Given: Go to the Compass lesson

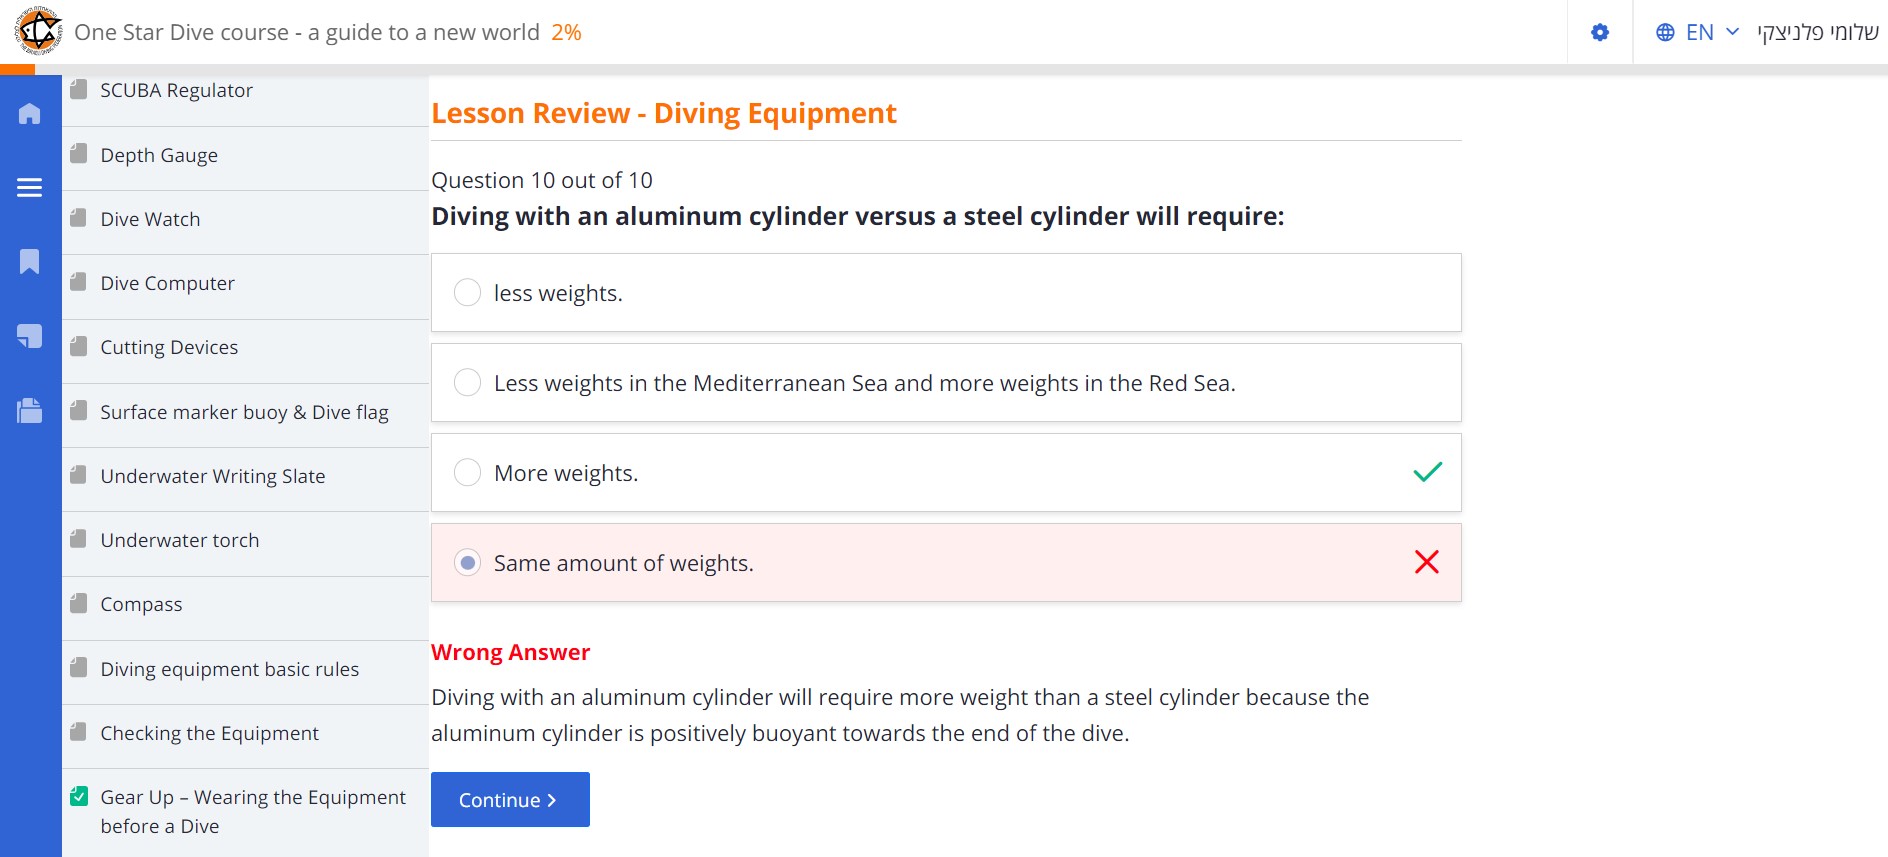Looking at the screenshot, I should [141, 604].
